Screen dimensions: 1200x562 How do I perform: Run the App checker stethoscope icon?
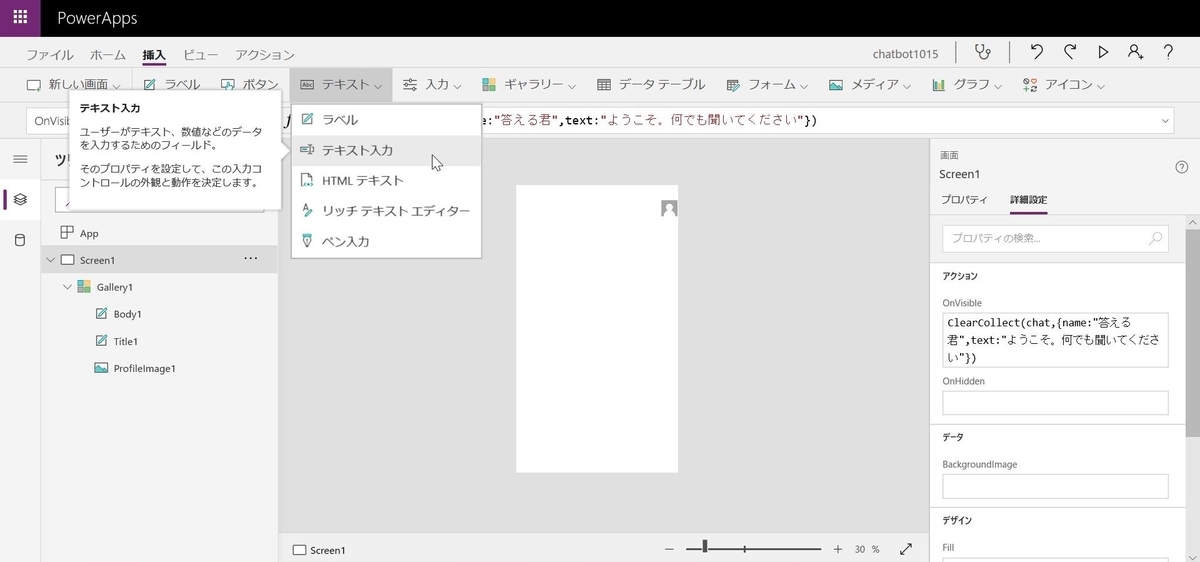tap(984, 53)
